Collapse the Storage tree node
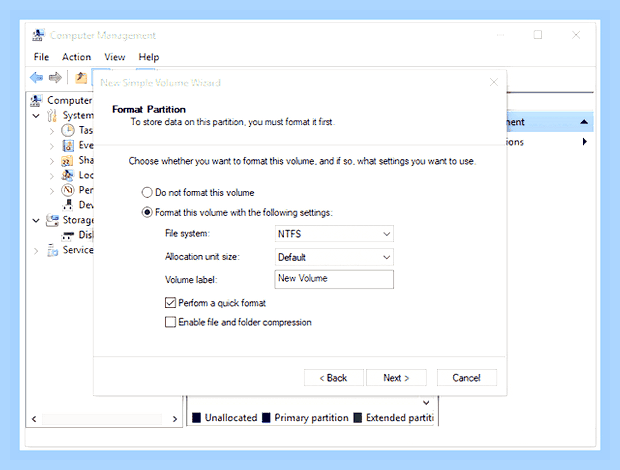 click(x=36, y=220)
